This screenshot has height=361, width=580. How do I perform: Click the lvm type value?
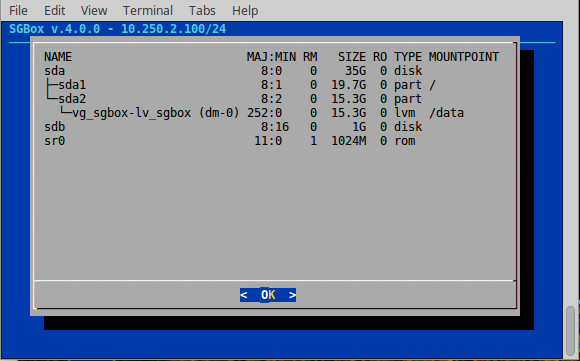point(404,113)
